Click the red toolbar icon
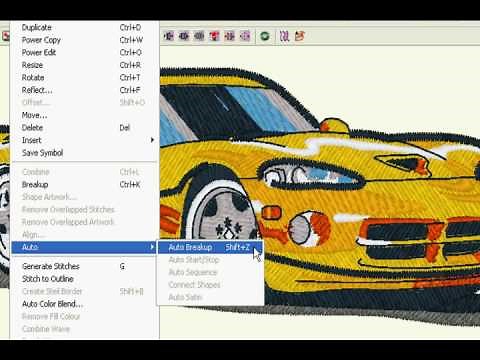480x360 pixels. (214, 36)
